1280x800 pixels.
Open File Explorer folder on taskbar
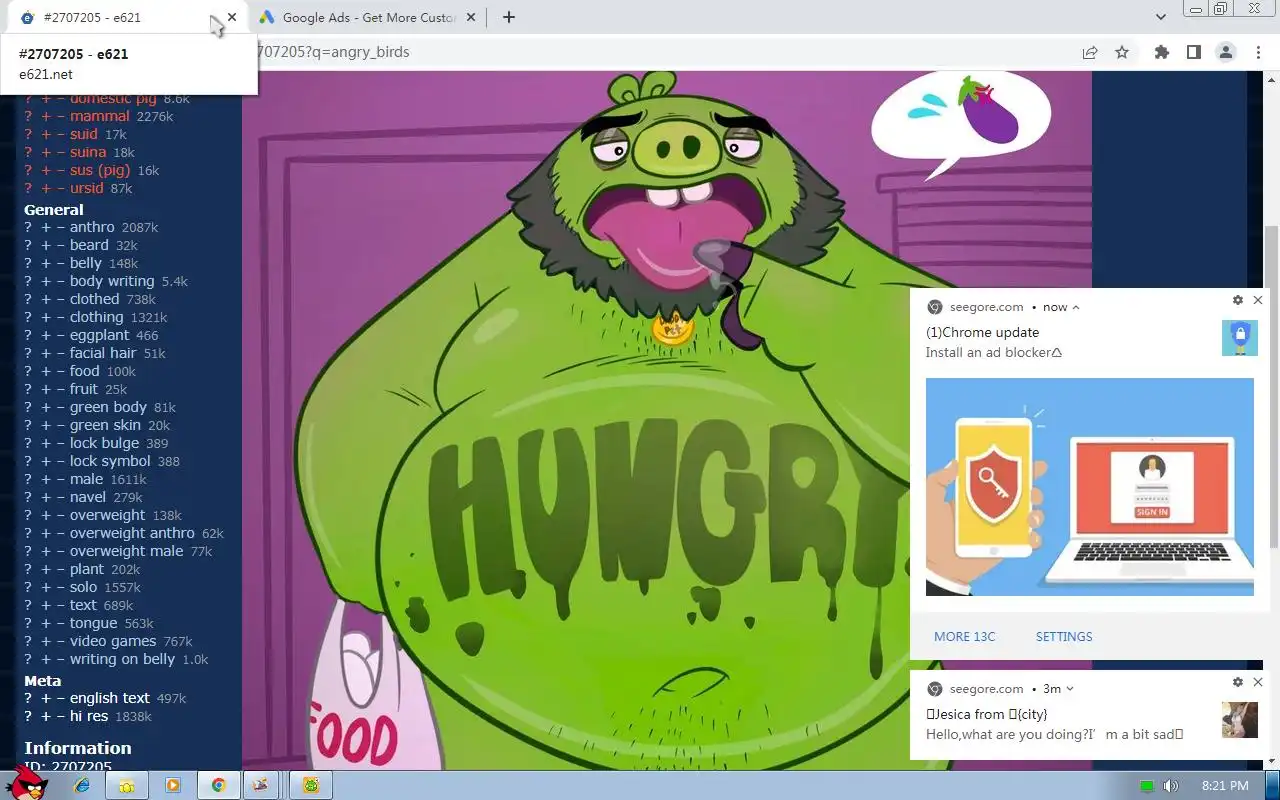(x=127, y=785)
